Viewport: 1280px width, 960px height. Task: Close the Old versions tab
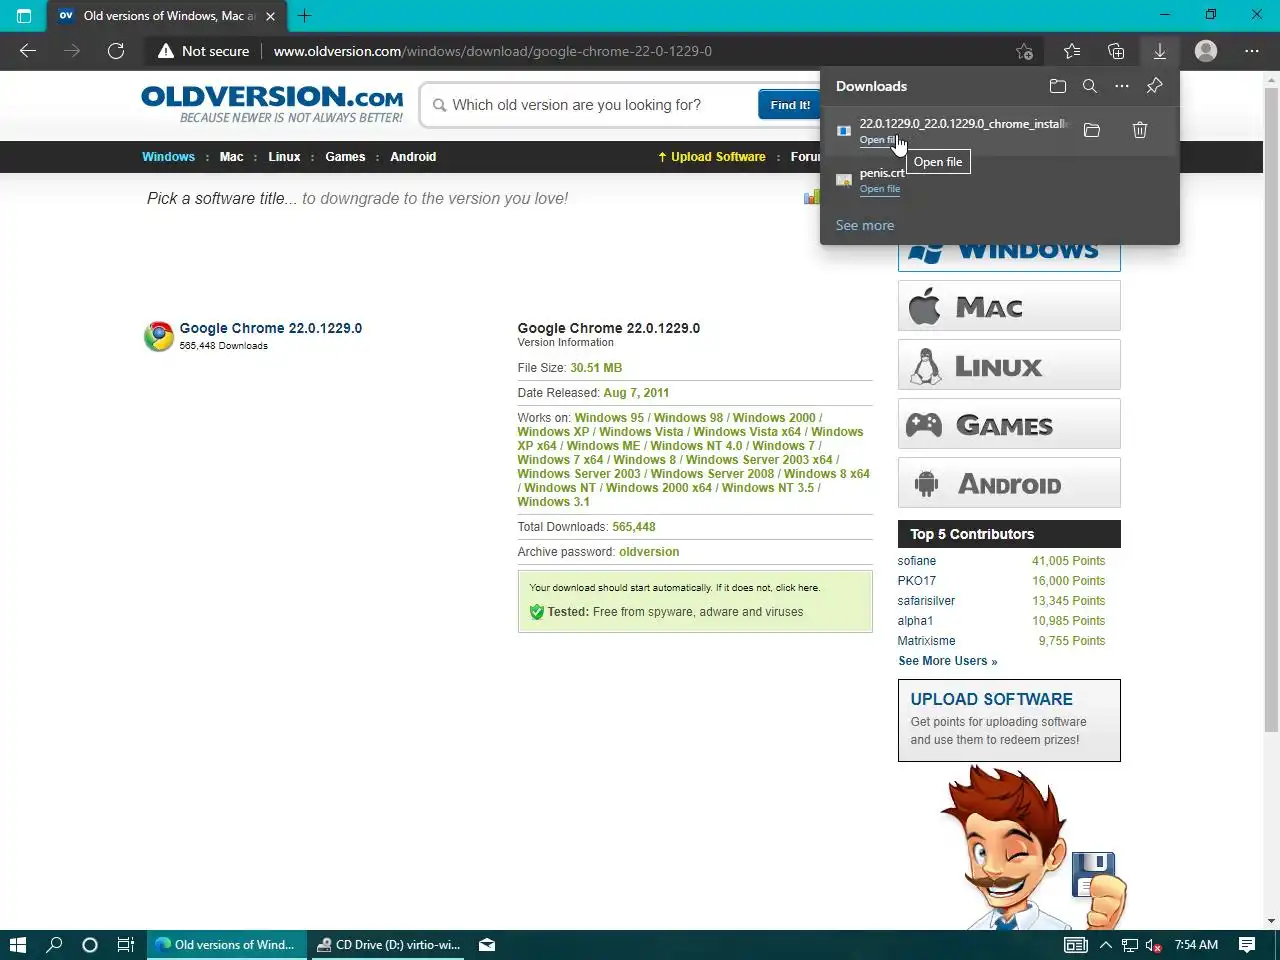[270, 16]
